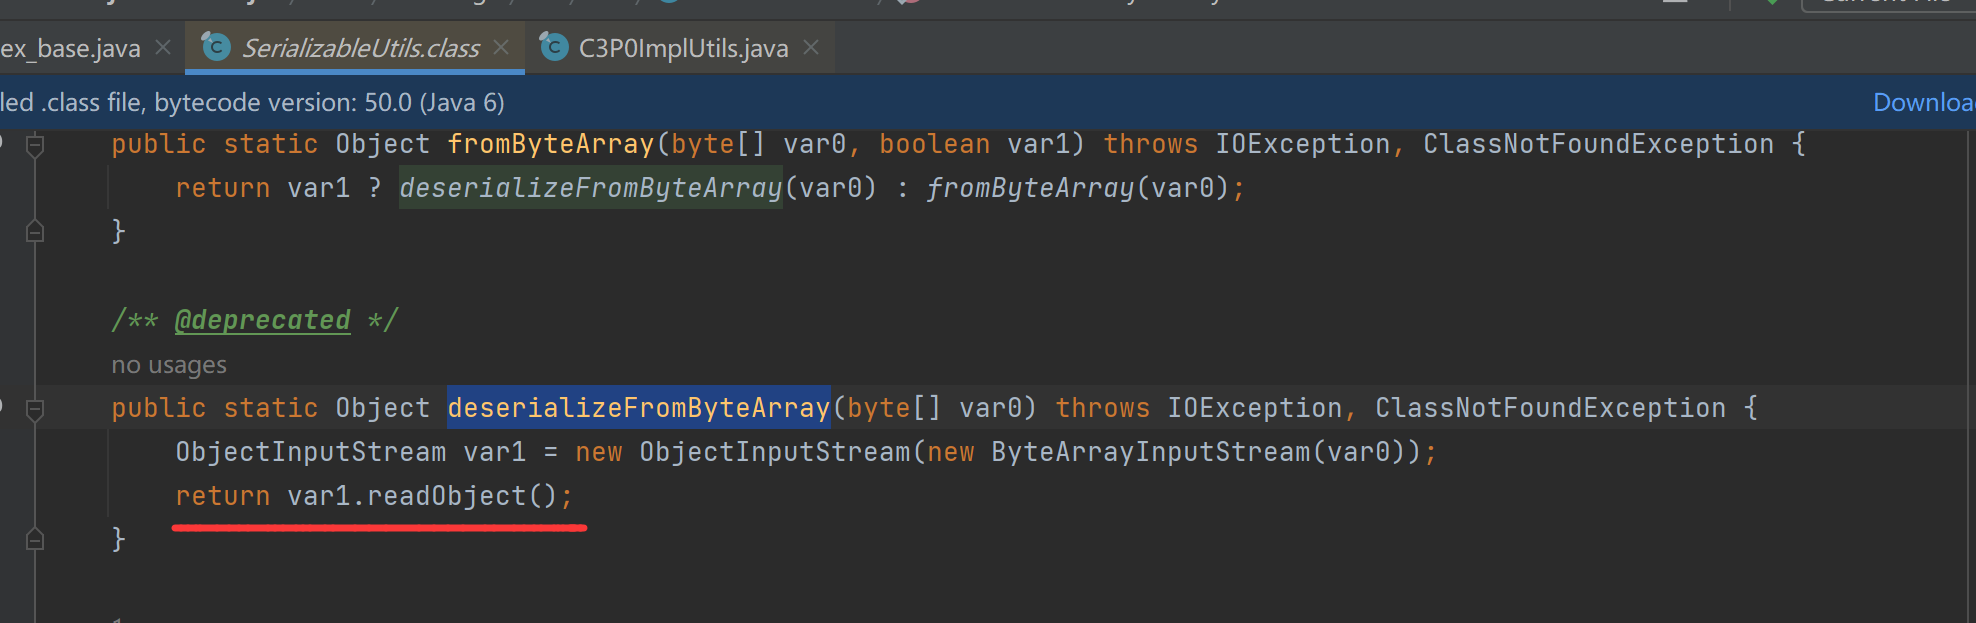The width and height of the screenshot is (1976, 623).
Task: Click the Download link in the banner
Action: [1922, 102]
